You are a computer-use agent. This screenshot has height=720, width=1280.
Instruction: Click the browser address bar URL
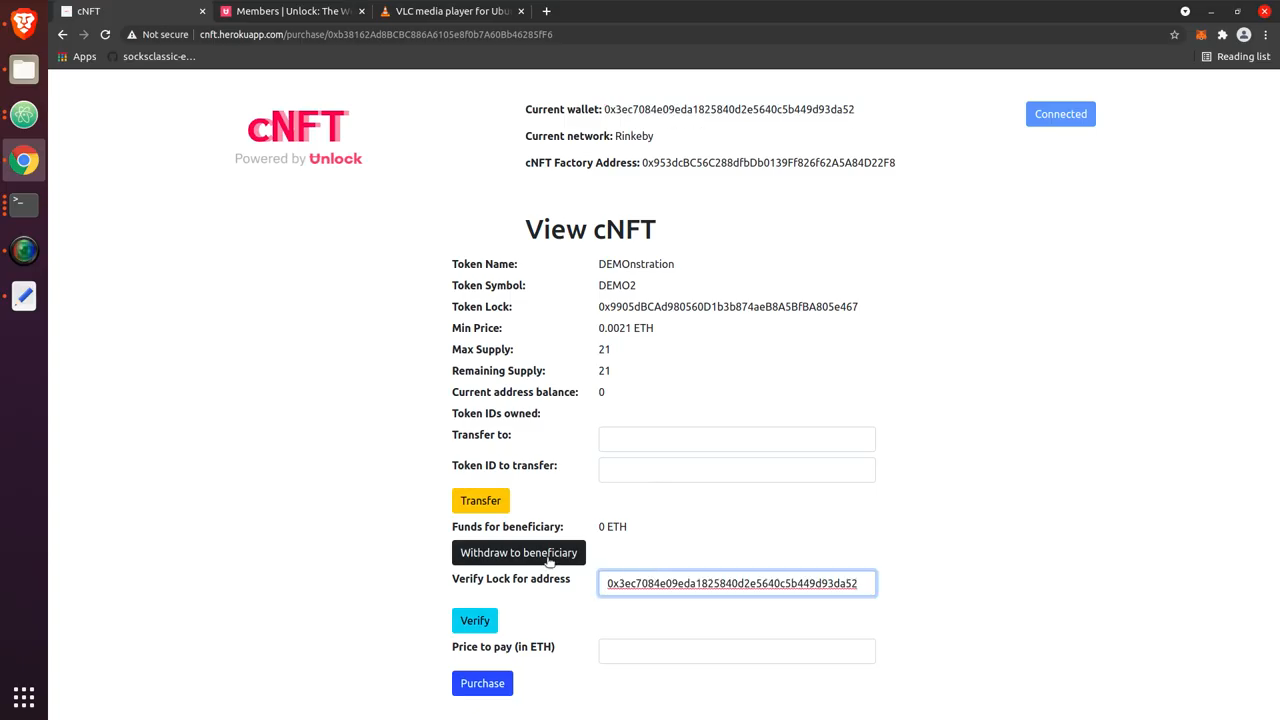click(x=376, y=34)
